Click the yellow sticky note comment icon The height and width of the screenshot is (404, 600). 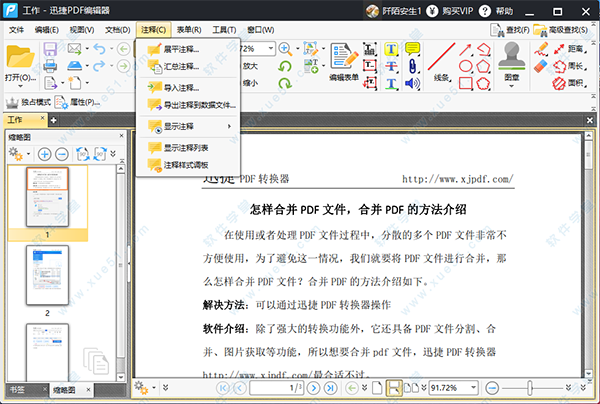click(412, 49)
